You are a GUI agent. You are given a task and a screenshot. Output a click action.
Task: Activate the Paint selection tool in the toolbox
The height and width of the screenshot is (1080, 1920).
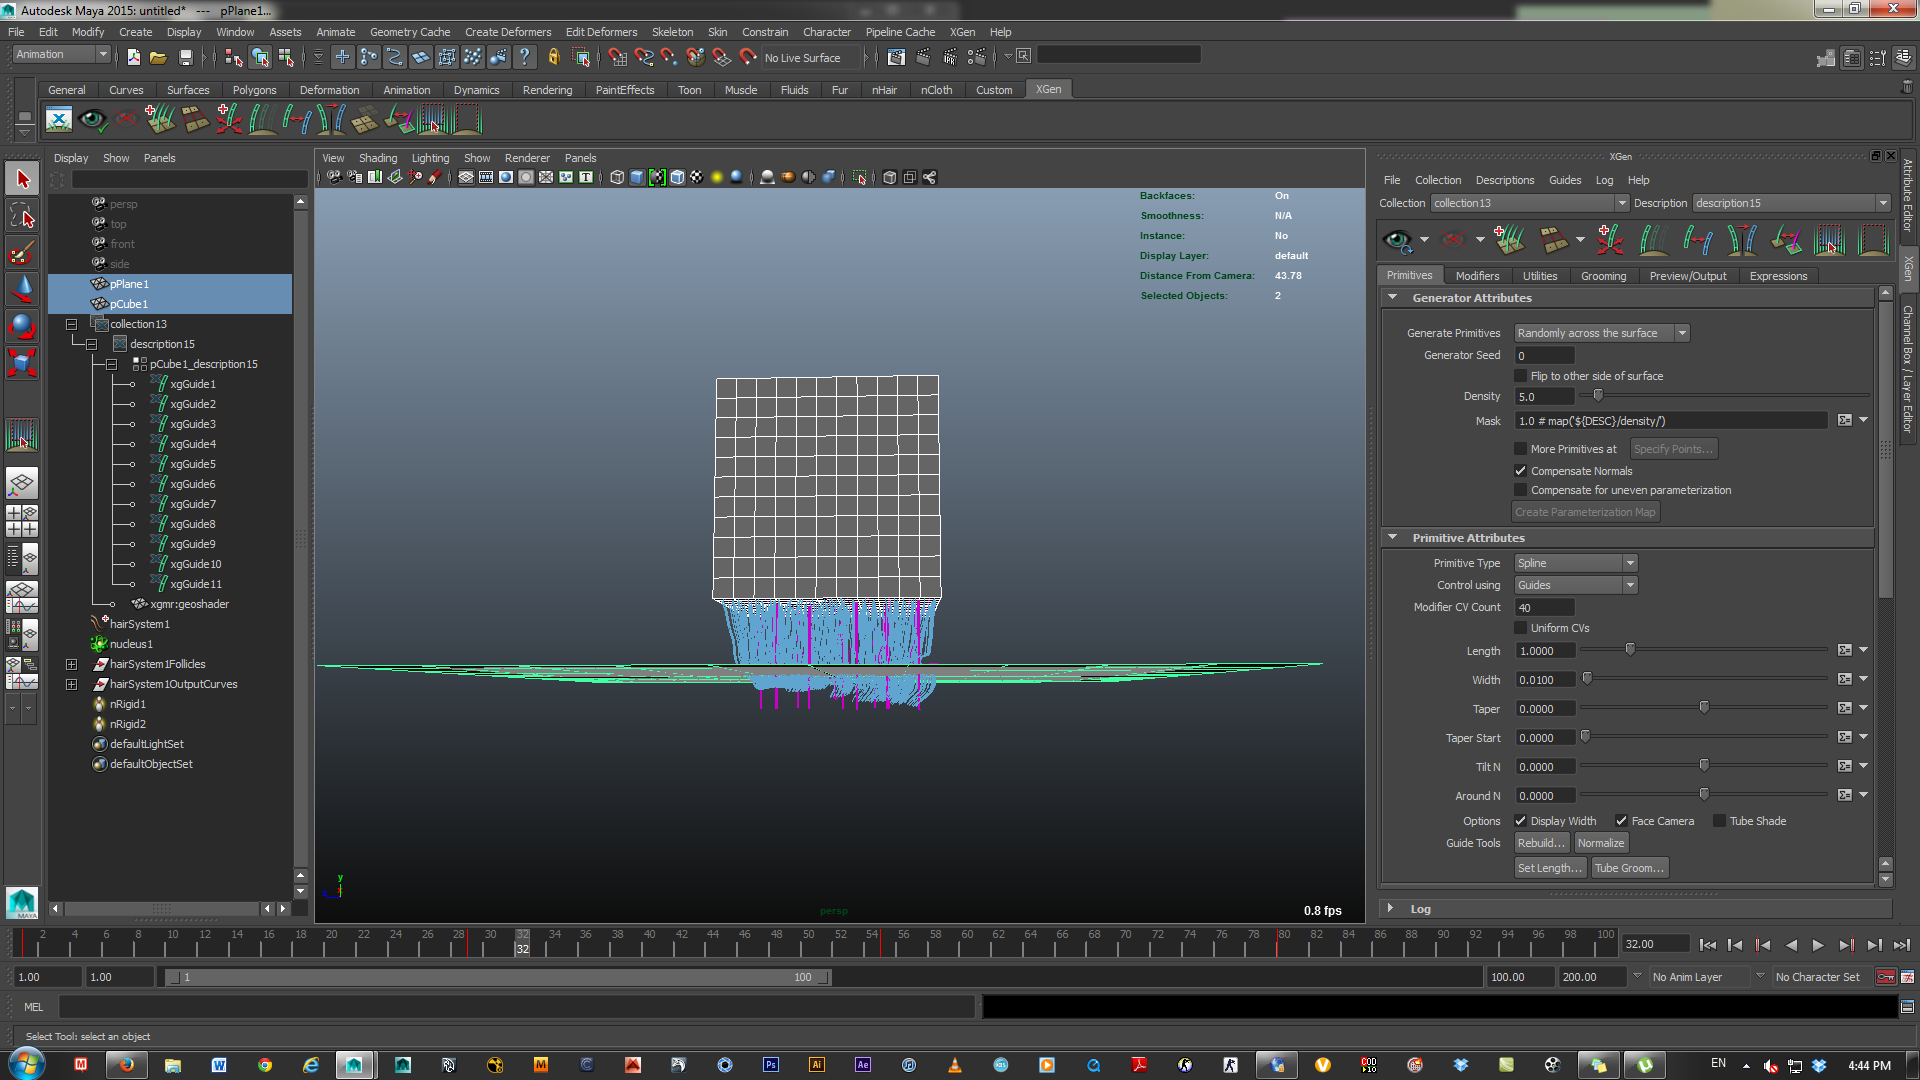coord(22,252)
